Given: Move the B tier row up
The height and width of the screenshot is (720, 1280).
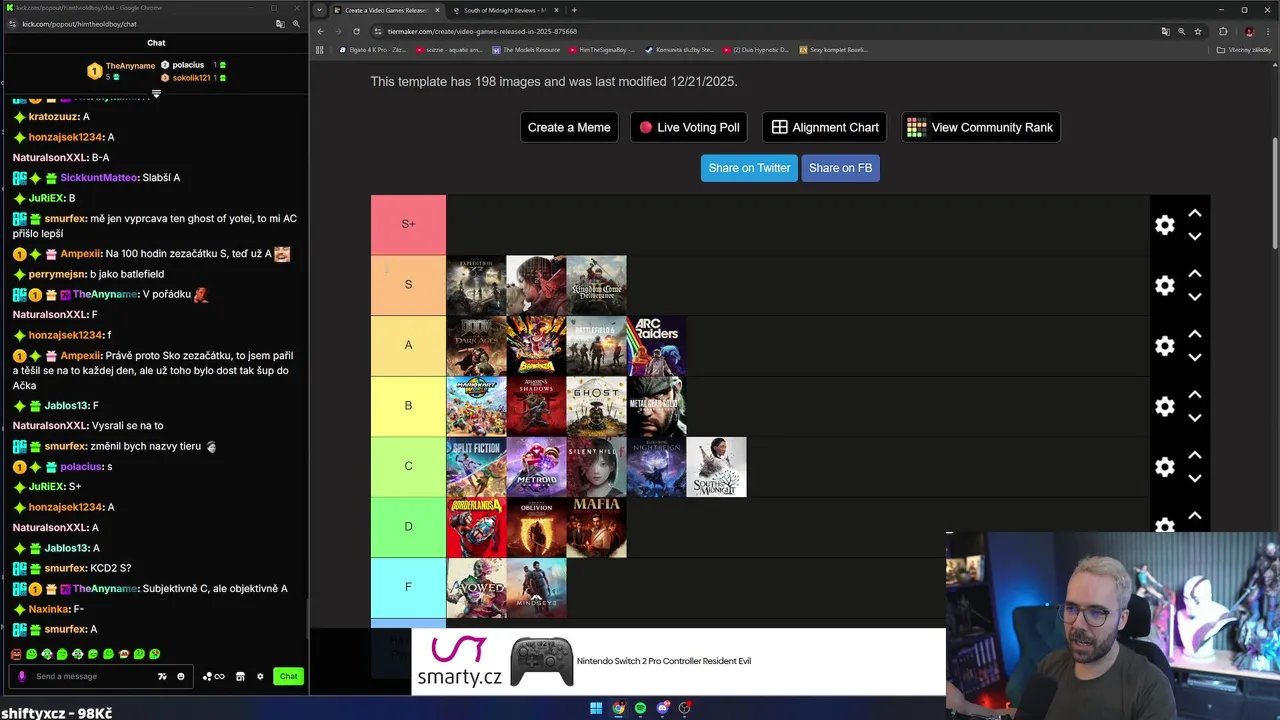Looking at the screenshot, I should point(1194,394).
